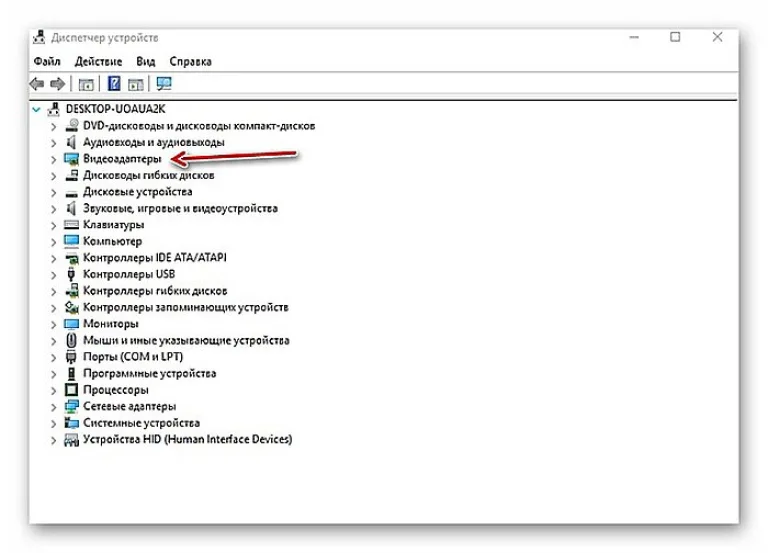Click the Устройства HID icon
This screenshot has height=553, width=768.
click(72, 440)
